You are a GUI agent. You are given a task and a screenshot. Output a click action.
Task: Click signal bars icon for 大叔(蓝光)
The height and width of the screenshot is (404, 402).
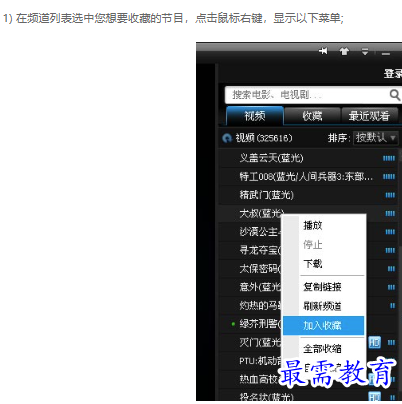click(390, 213)
